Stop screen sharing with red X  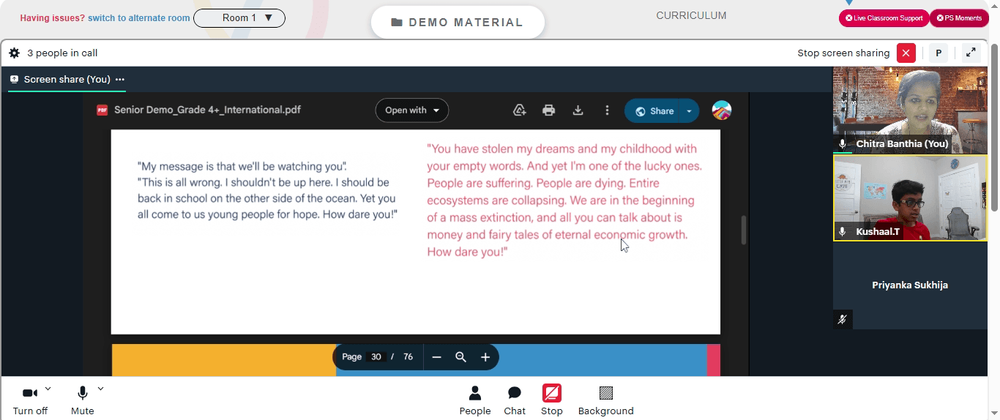coord(906,53)
